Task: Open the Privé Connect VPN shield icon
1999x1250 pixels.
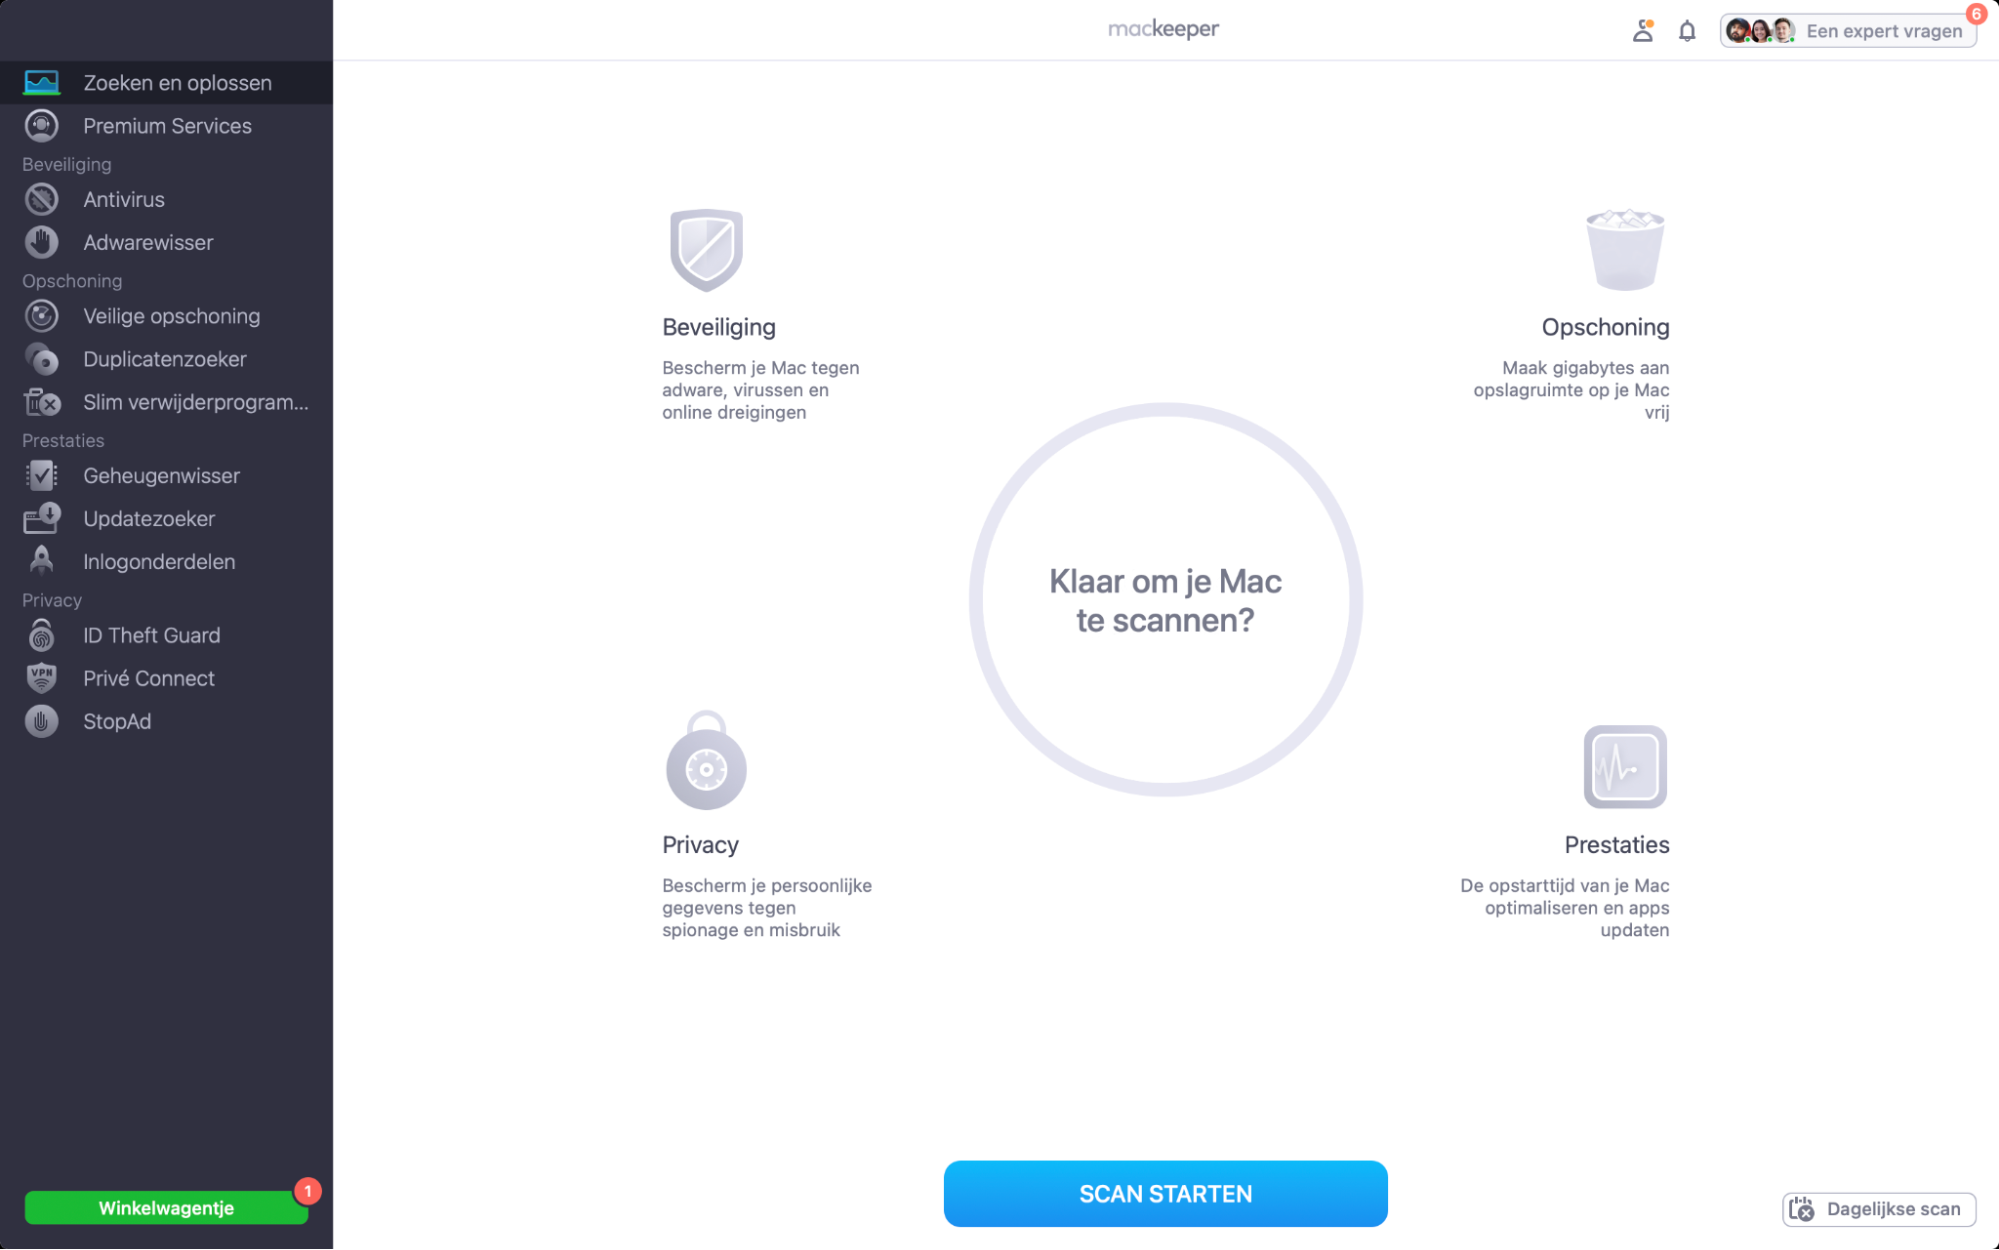Action: coord(41,678)
